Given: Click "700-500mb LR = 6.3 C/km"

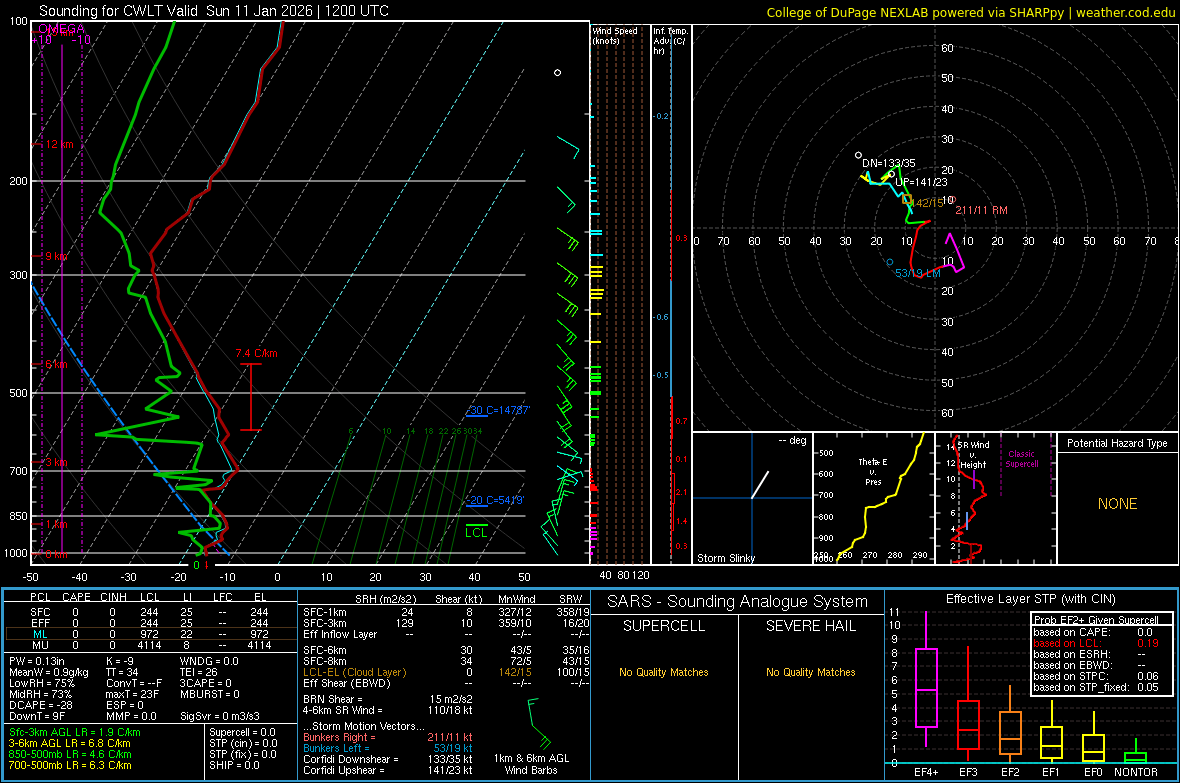Looking at the screenshot, I should (70, 766).
